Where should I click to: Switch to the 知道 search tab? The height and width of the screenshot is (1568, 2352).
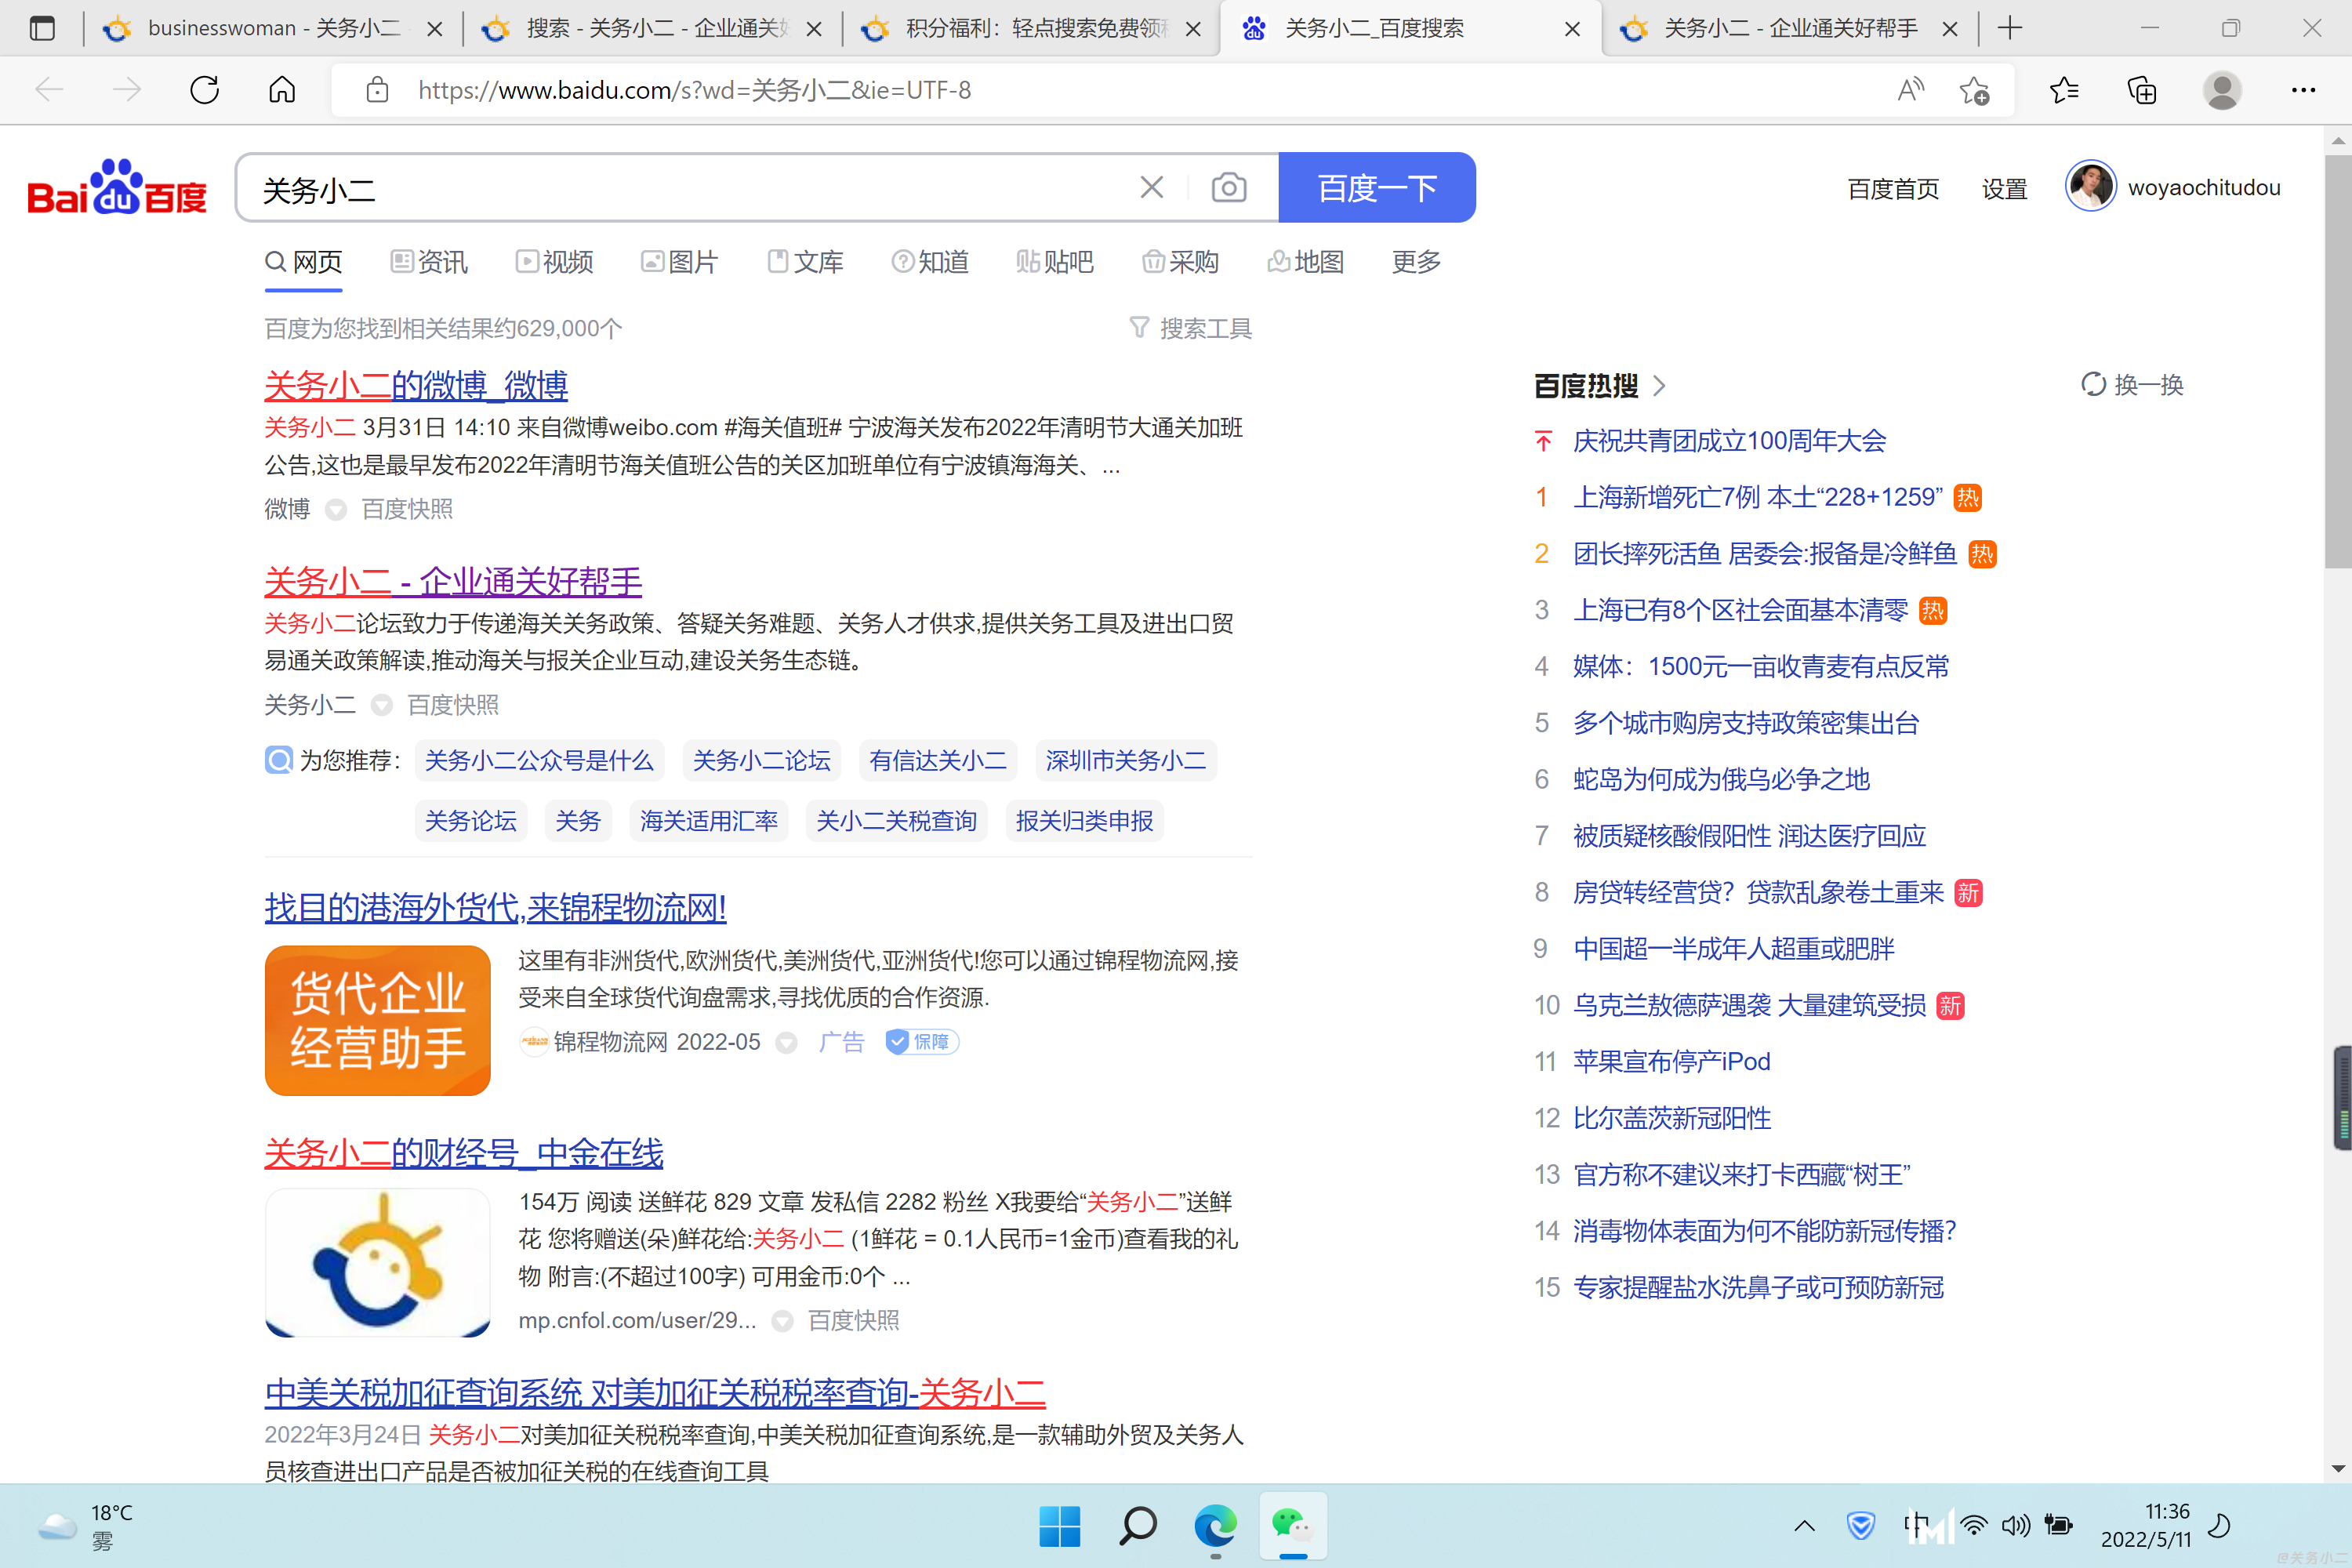930,262
